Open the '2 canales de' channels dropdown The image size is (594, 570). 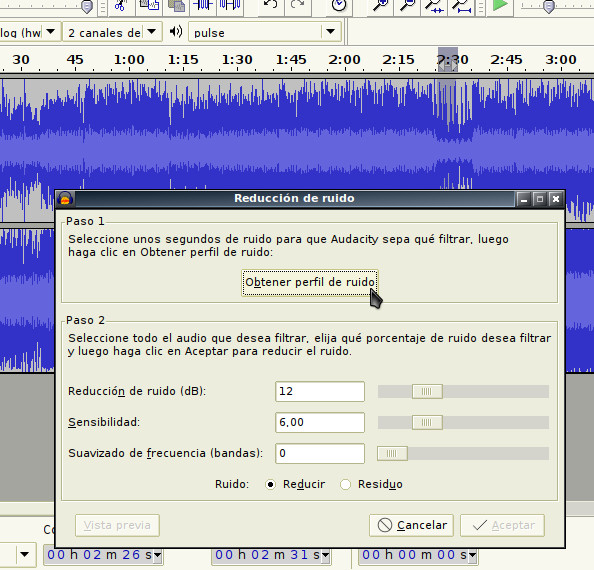coord(151,32)
